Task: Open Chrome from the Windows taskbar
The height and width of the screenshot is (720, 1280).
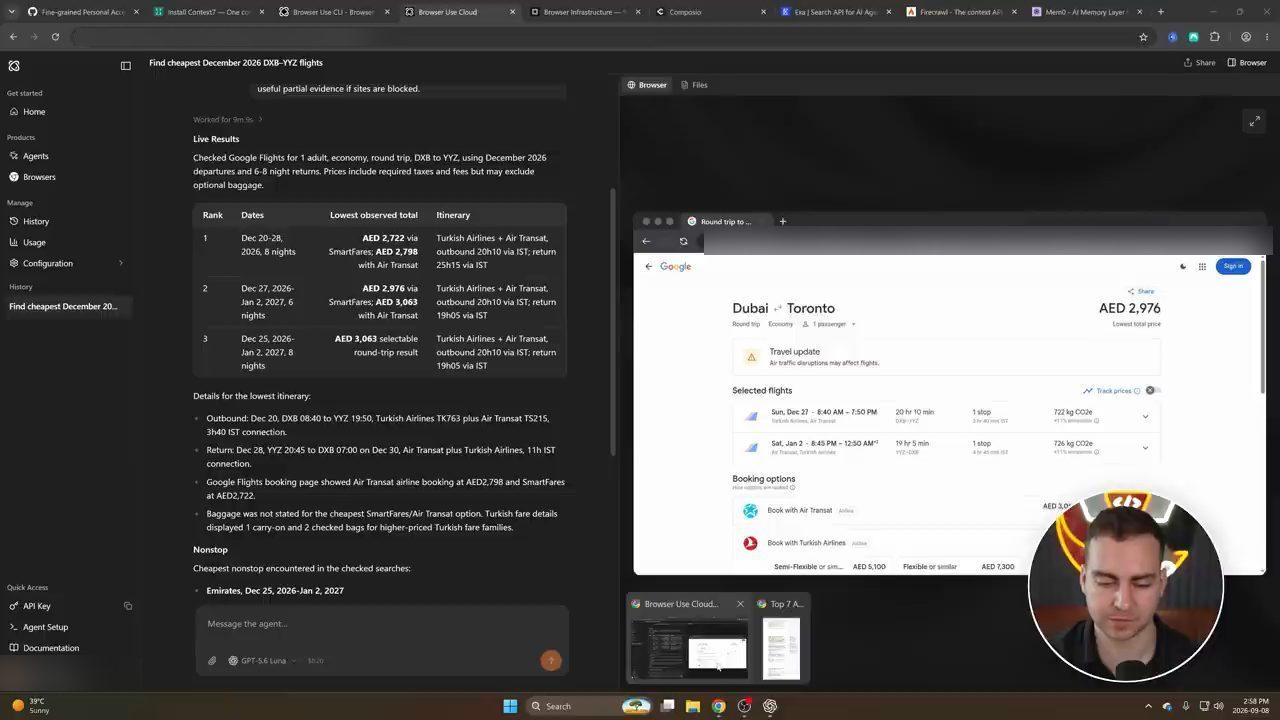Action: [x=718, y=706]
